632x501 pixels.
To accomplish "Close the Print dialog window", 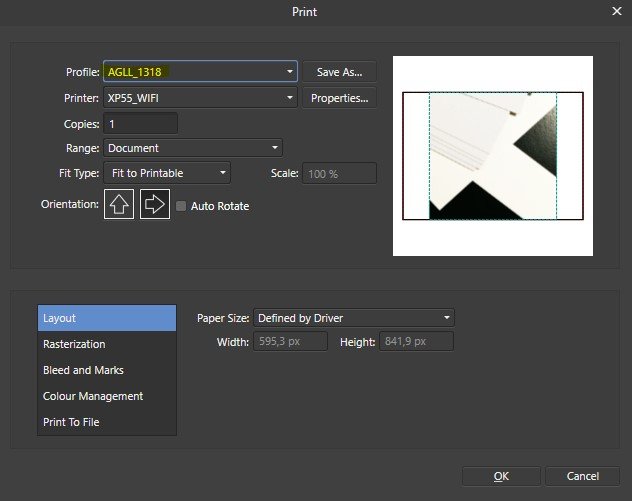I will (616, 11).
